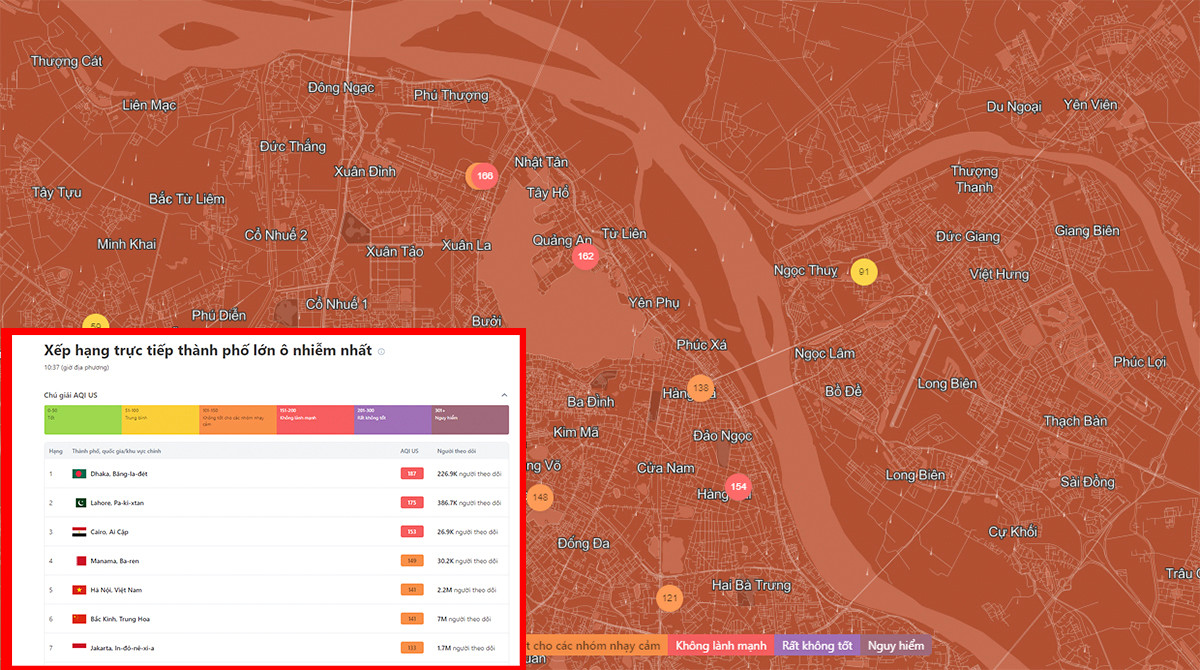This screenshot has height=670, width=1200.
Task: Open the AQI 121 marker near Hai Bà Trưng
Action: coord(669,598)
